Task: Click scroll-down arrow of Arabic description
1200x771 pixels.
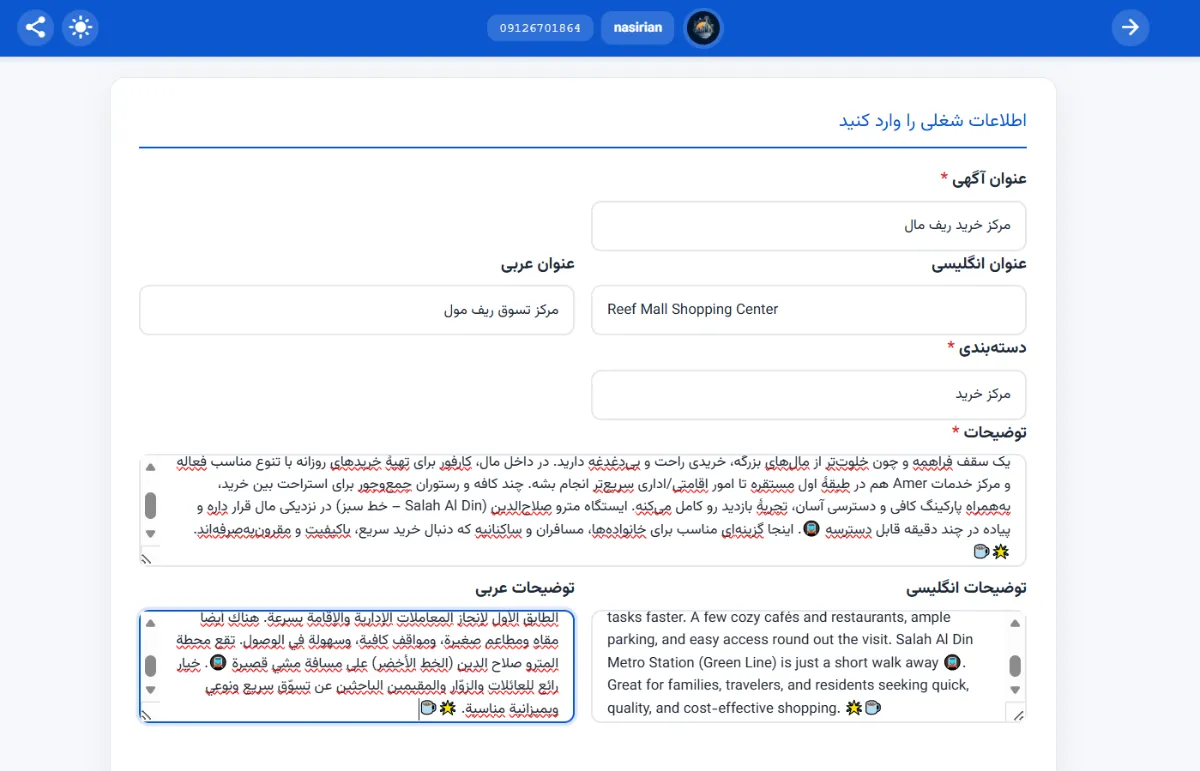Action: (150, 690)
